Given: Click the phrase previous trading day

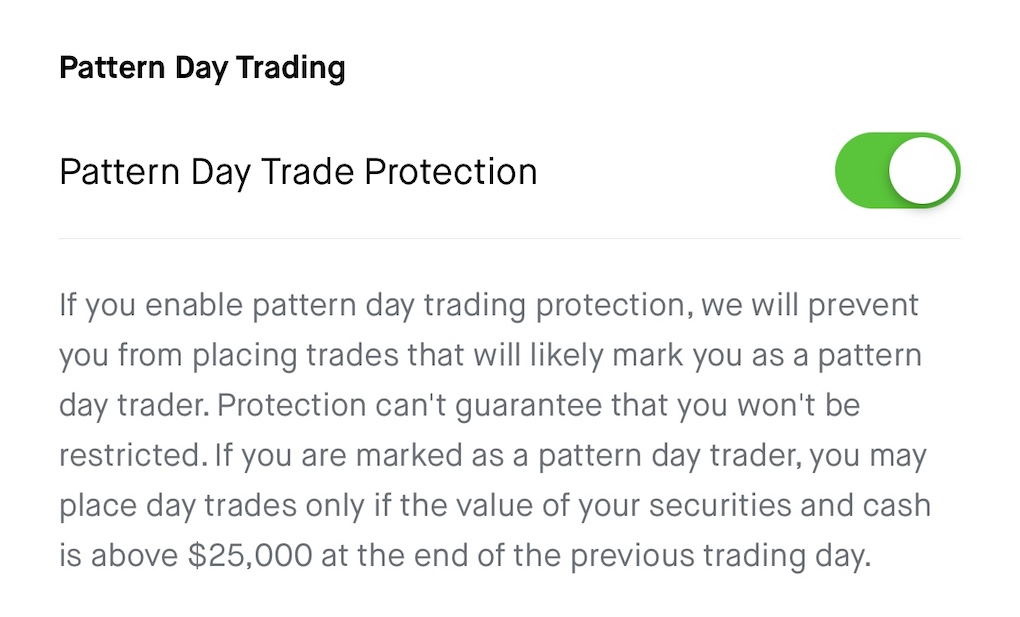Looking at the screenshot, I should (x=720, y=556).
